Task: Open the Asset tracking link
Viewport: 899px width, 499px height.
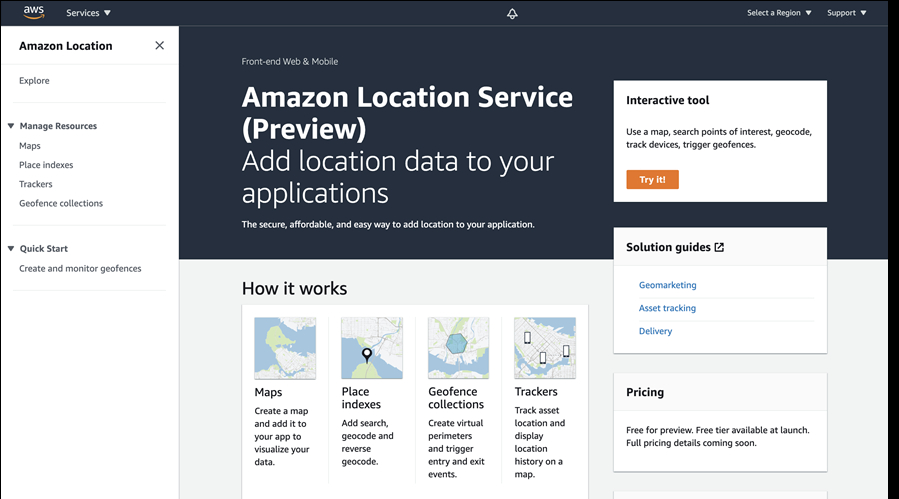Action: tap(667, 308)
